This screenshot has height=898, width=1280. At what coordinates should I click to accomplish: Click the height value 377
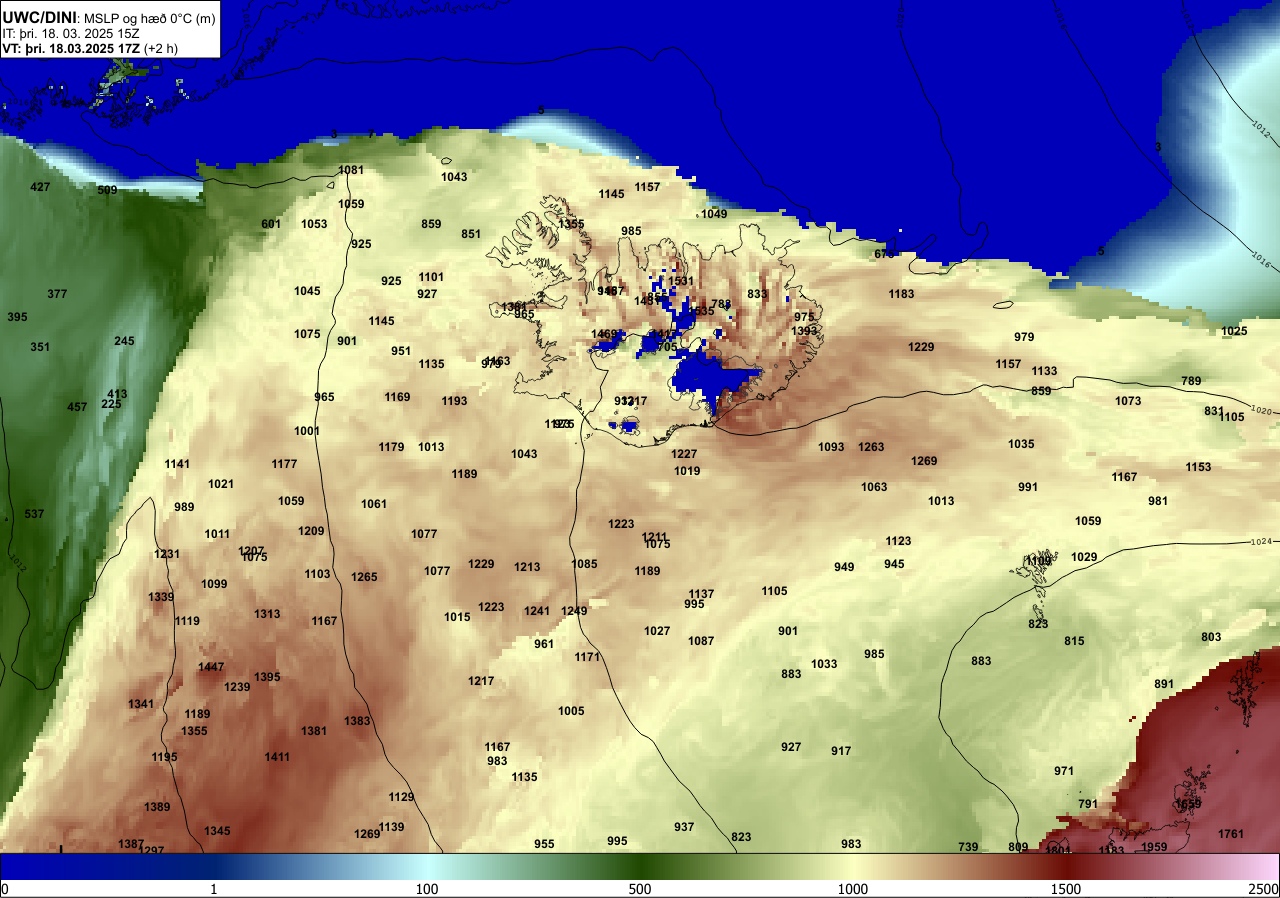[57, 294]
